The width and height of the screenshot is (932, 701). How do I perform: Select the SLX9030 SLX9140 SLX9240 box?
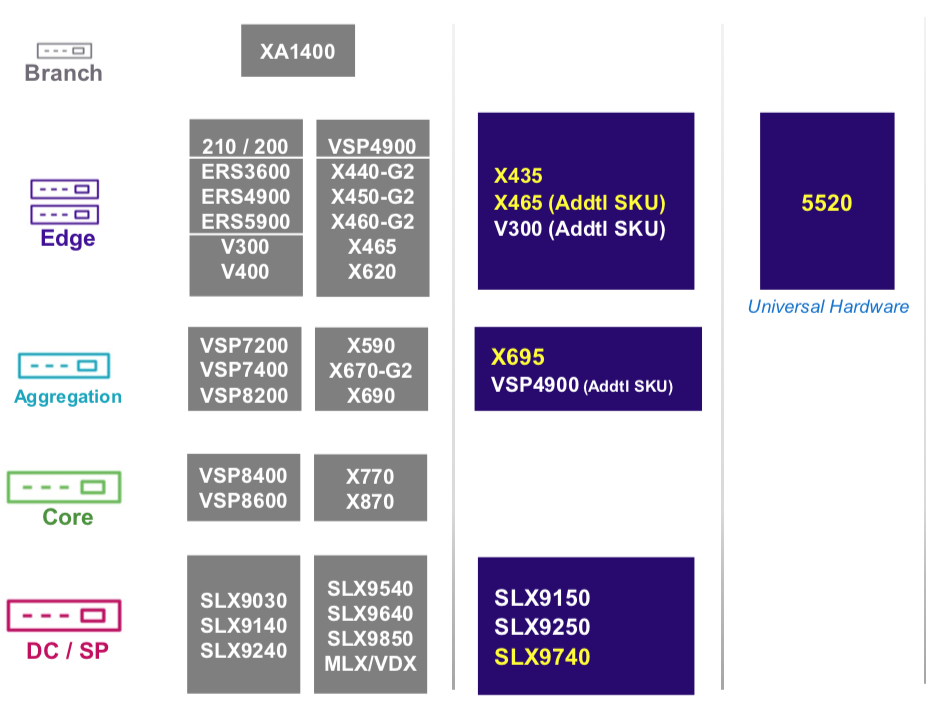click(x=243, y=624)
